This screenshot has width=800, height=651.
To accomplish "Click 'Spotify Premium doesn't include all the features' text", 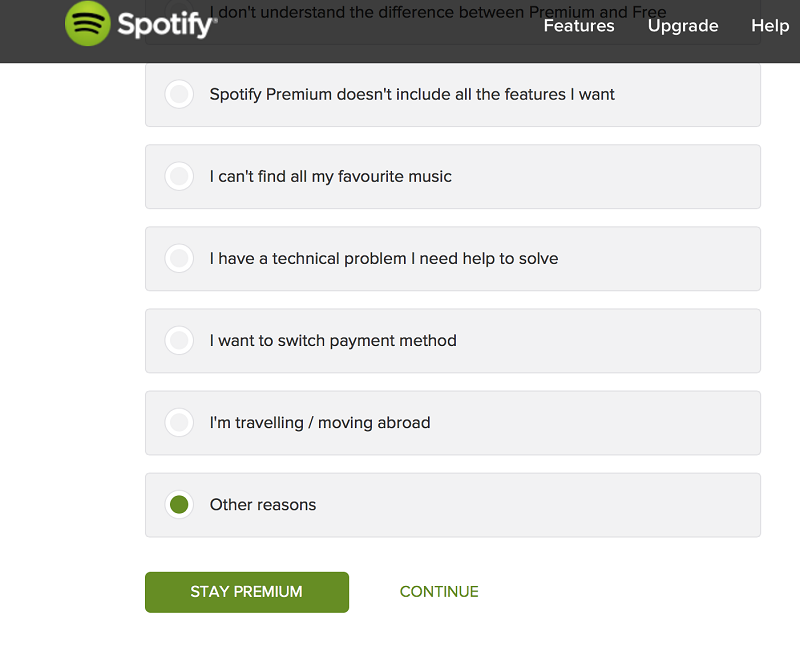I will (412, 94).
